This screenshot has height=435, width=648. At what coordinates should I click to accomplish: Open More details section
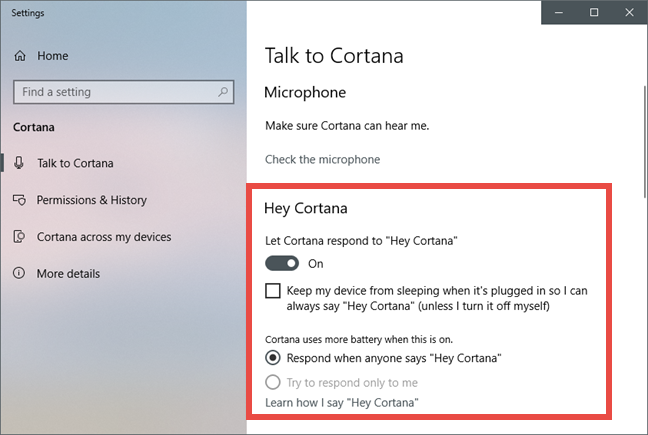68,273
